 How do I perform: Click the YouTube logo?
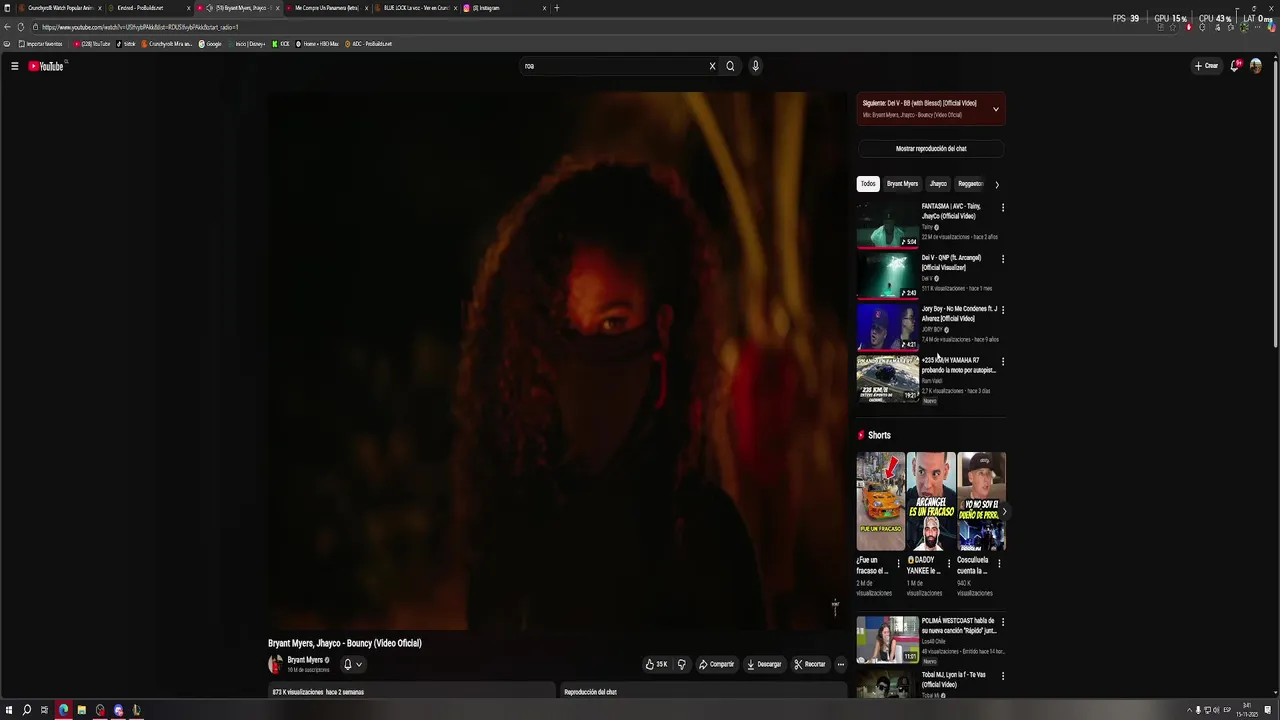46,66
